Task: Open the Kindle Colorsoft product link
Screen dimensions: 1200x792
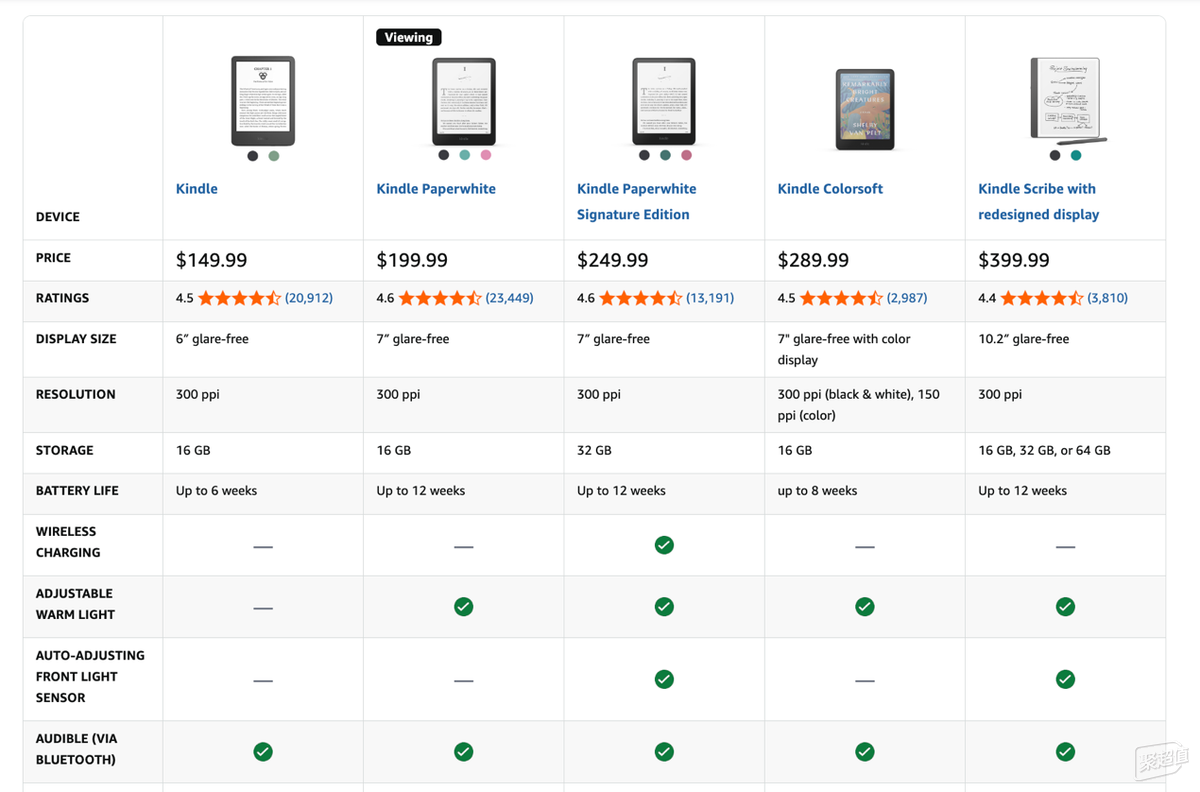Action: 830,188
